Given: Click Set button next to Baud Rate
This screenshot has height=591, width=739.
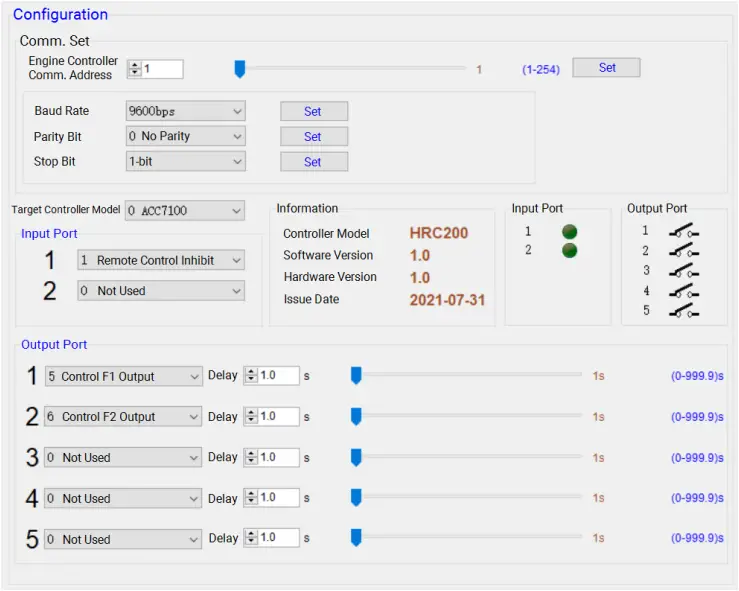Looking at the screenshot, I should click(x=314, y=112).
